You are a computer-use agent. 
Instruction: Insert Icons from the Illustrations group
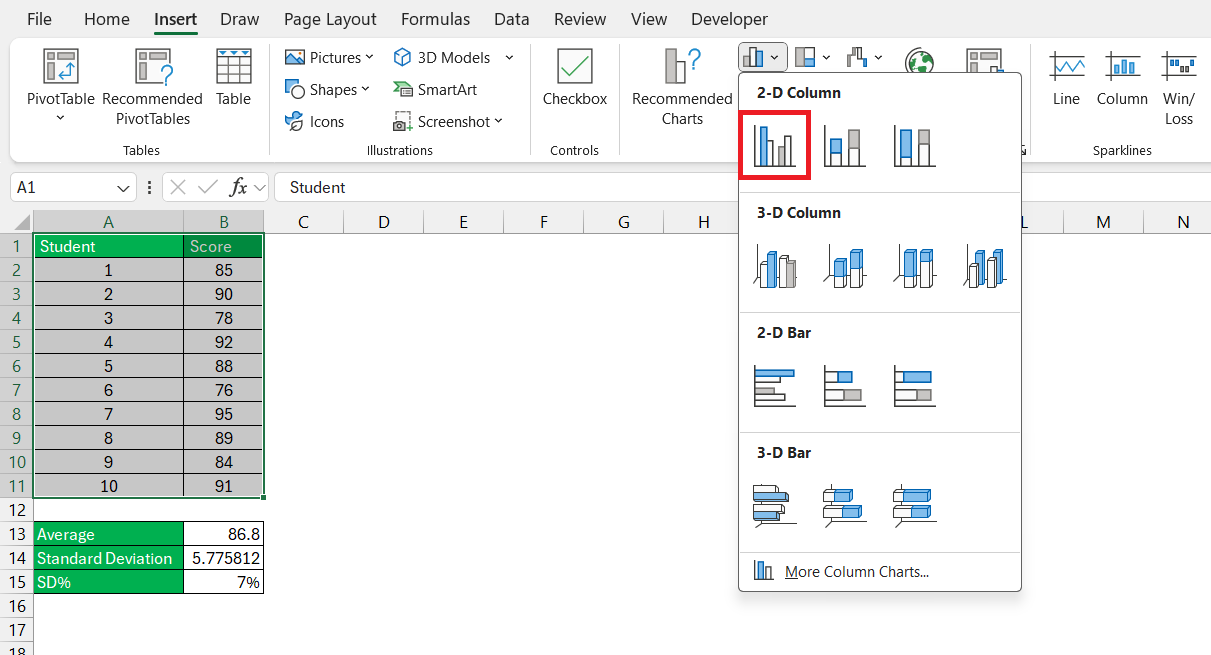[x=314, y=121]
